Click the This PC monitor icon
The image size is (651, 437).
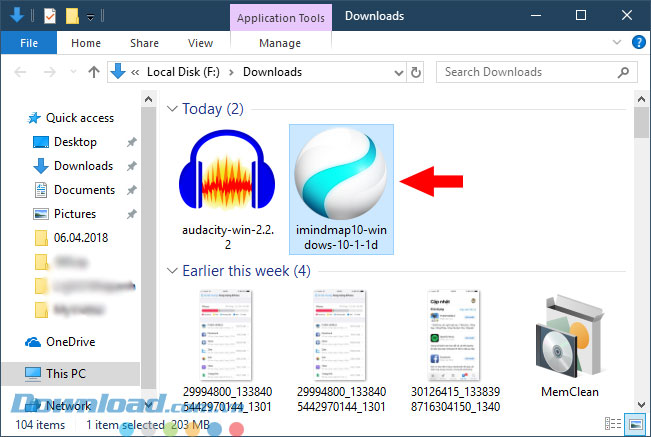pyautogui.click(x=33, y=374)
